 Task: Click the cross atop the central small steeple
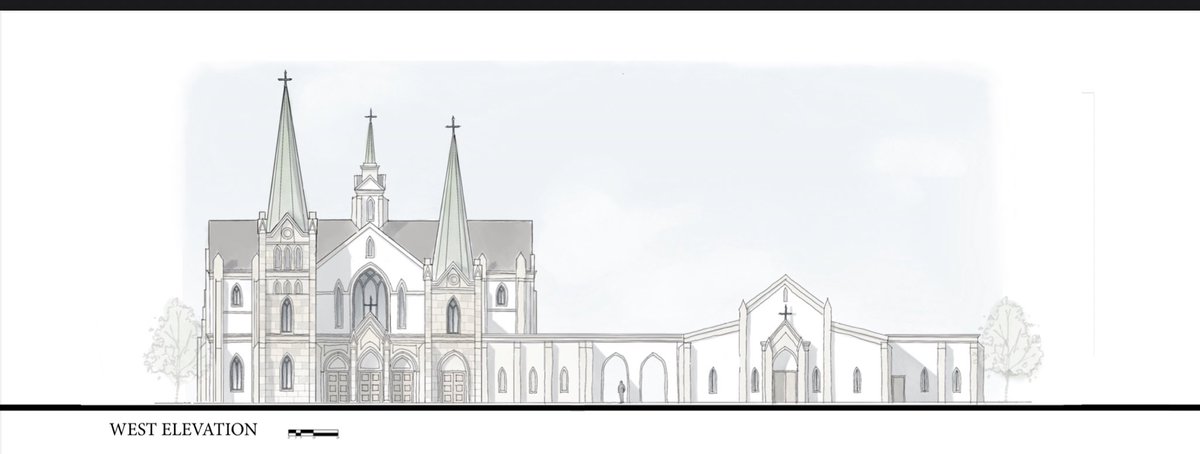pos(370,117)
